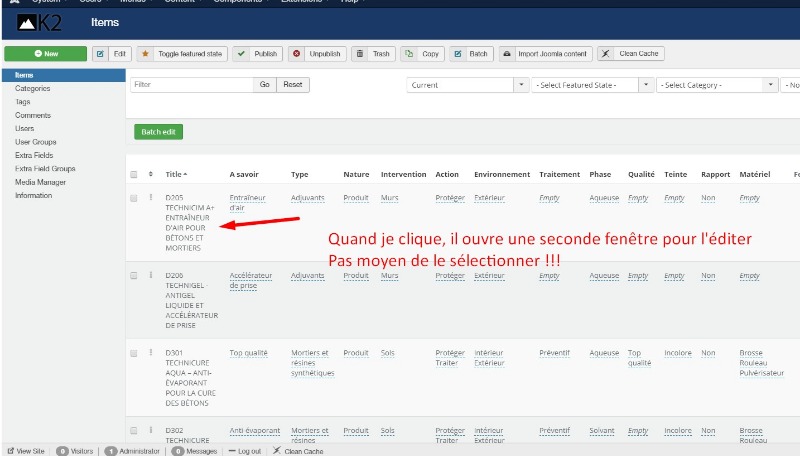Toggle the select-all checkbox in header

[134, 174]
